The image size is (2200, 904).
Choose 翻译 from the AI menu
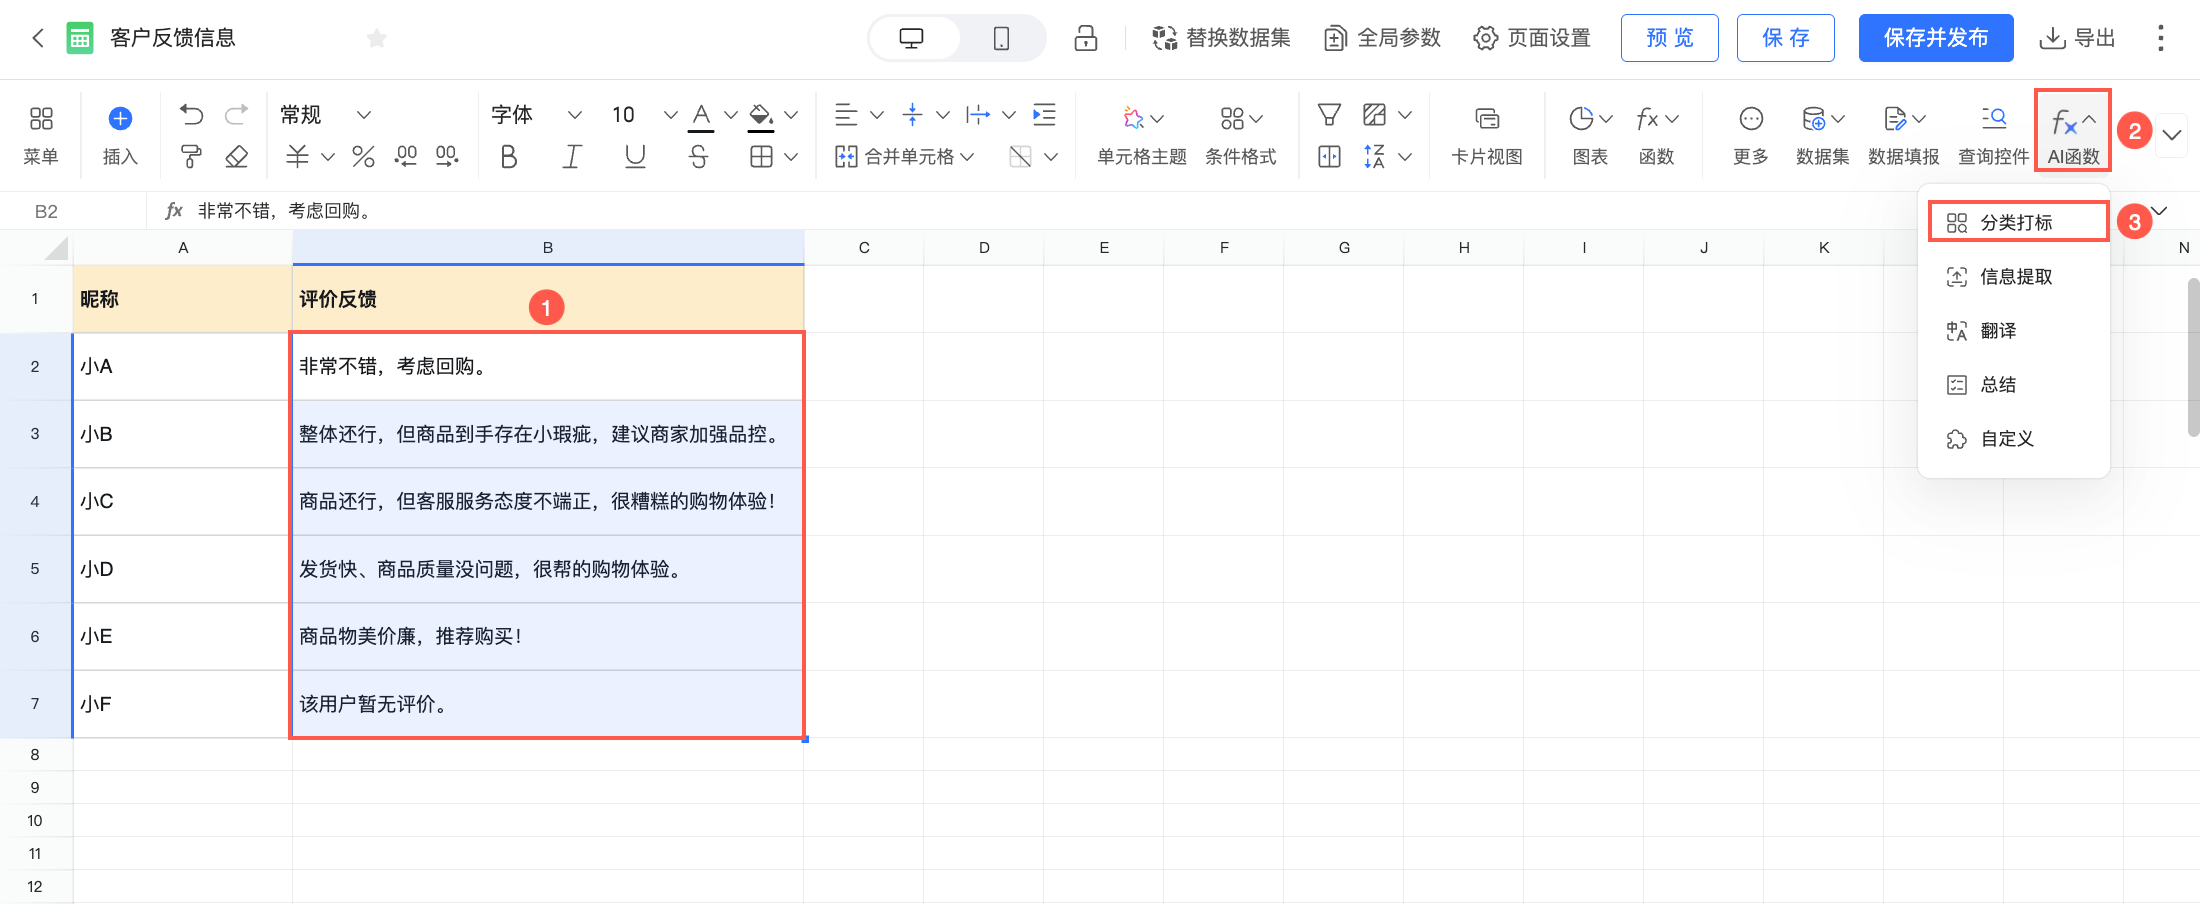[x=2014, y=331]
